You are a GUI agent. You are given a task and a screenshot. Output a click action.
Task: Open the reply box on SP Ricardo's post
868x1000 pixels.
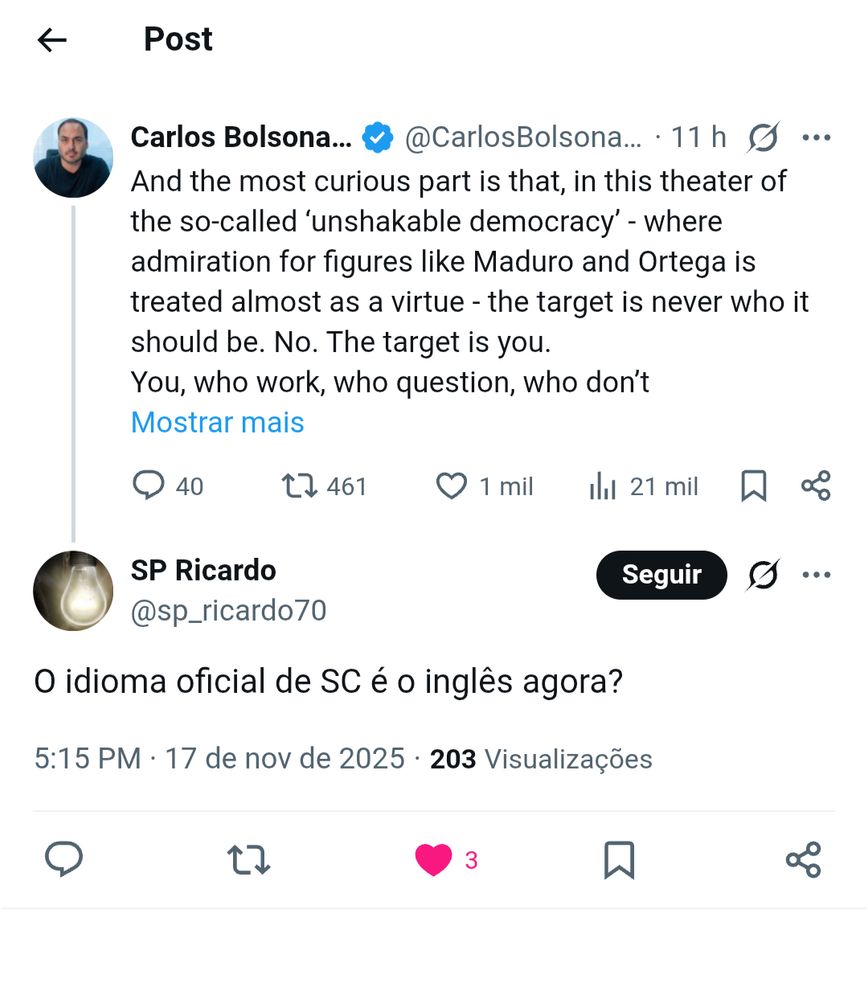click(63, 860)
